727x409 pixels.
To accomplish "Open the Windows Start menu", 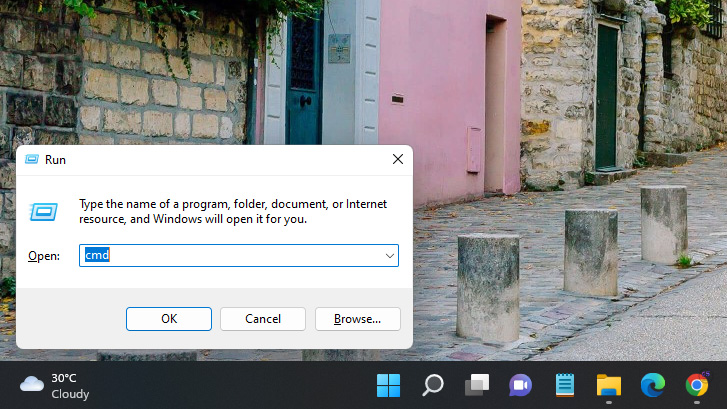I will 388,385.
